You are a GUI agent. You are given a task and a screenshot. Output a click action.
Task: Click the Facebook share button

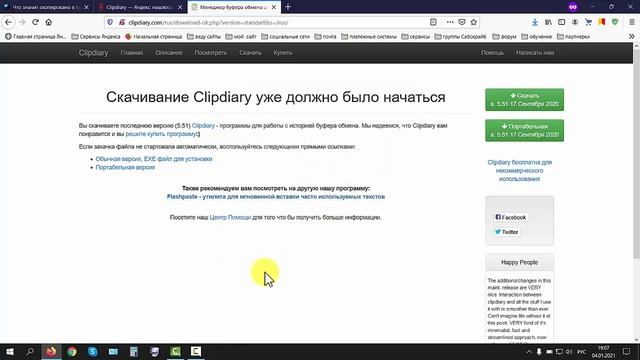pyautogui.click(x=511, y=218)
